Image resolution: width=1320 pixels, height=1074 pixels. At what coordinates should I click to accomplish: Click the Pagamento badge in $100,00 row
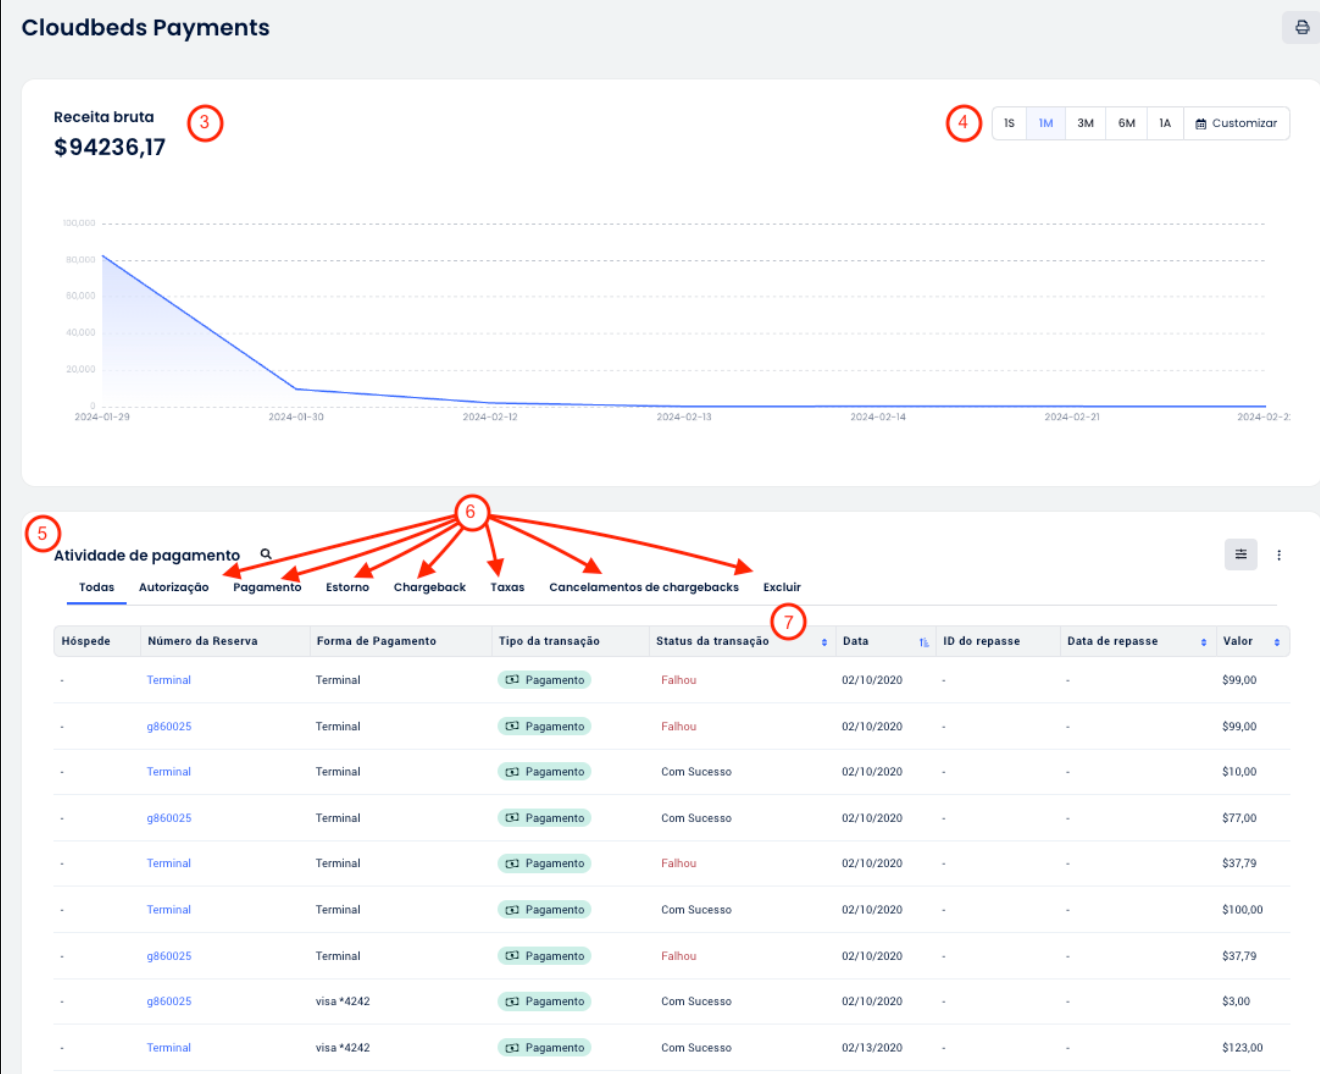coord(544,910)
